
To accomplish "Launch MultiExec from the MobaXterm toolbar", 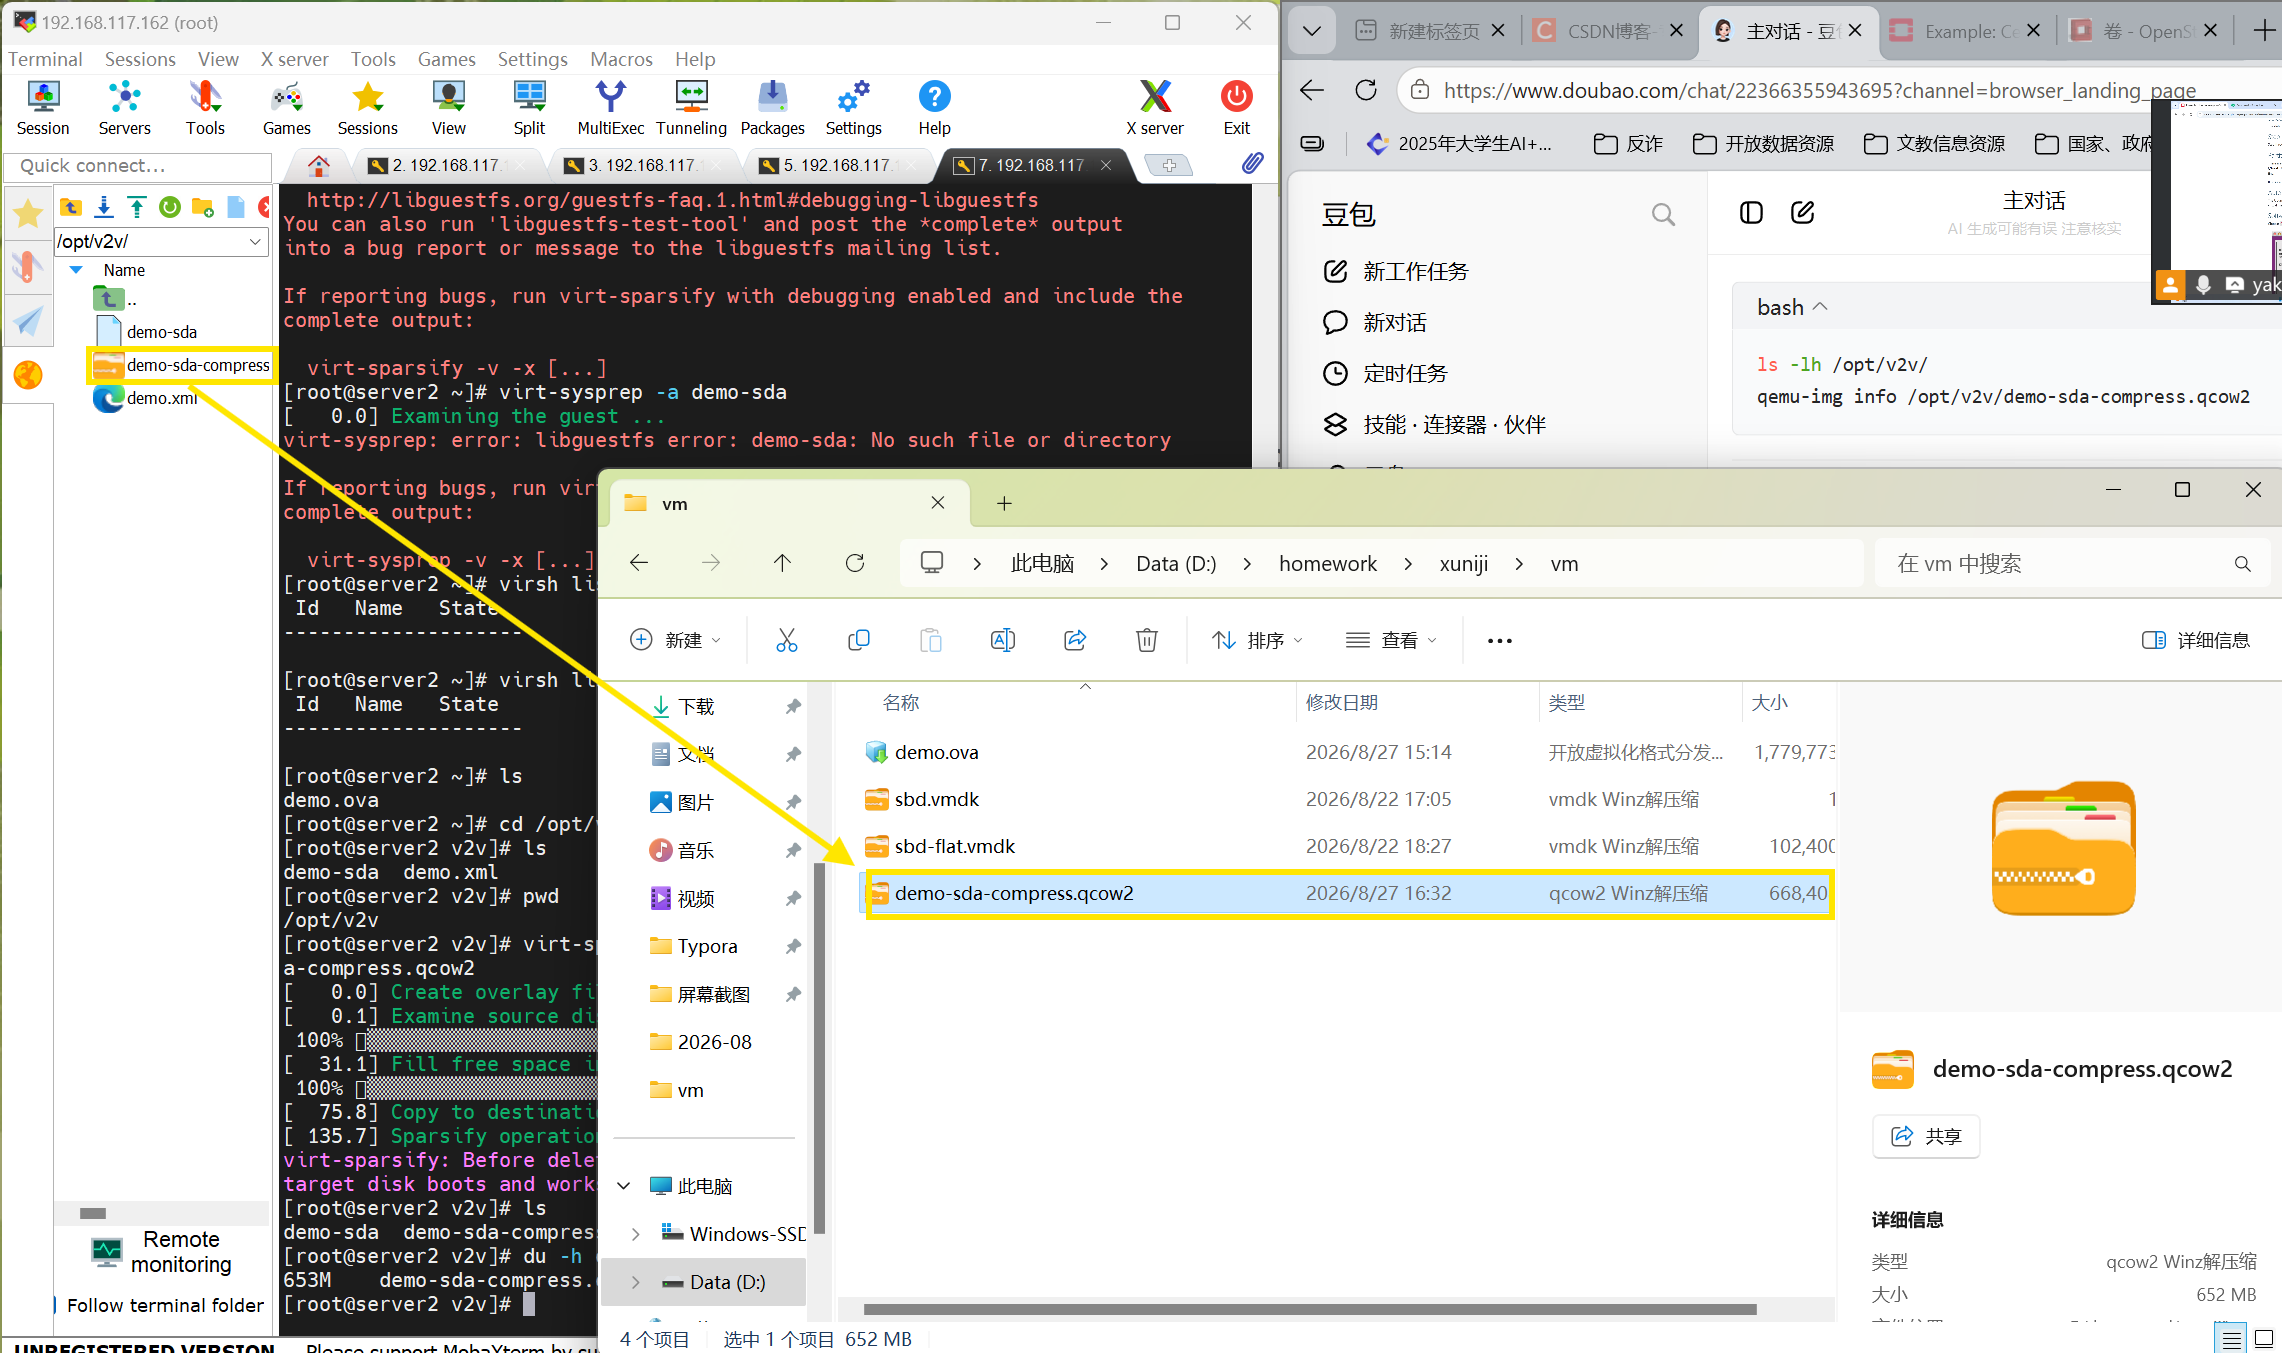I will (x=610, y=108).
